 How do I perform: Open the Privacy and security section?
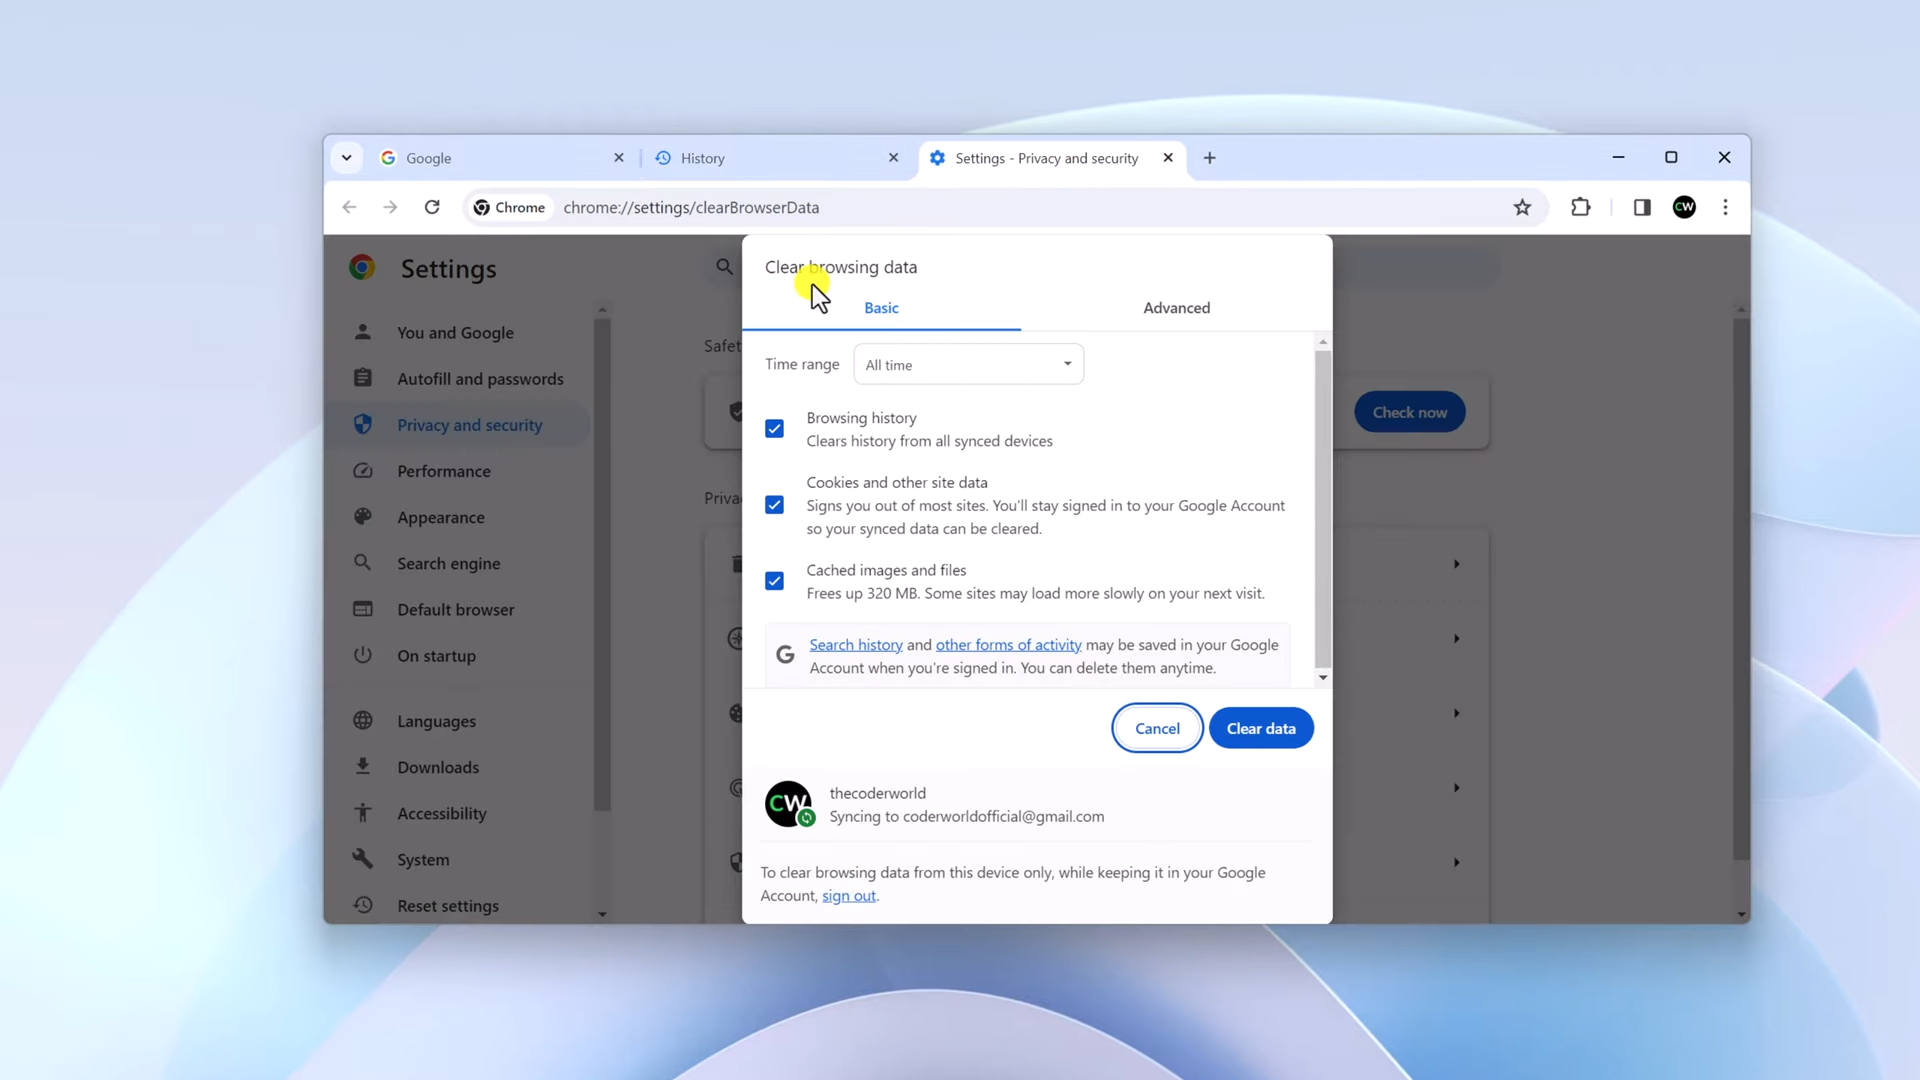pos(468,424)
